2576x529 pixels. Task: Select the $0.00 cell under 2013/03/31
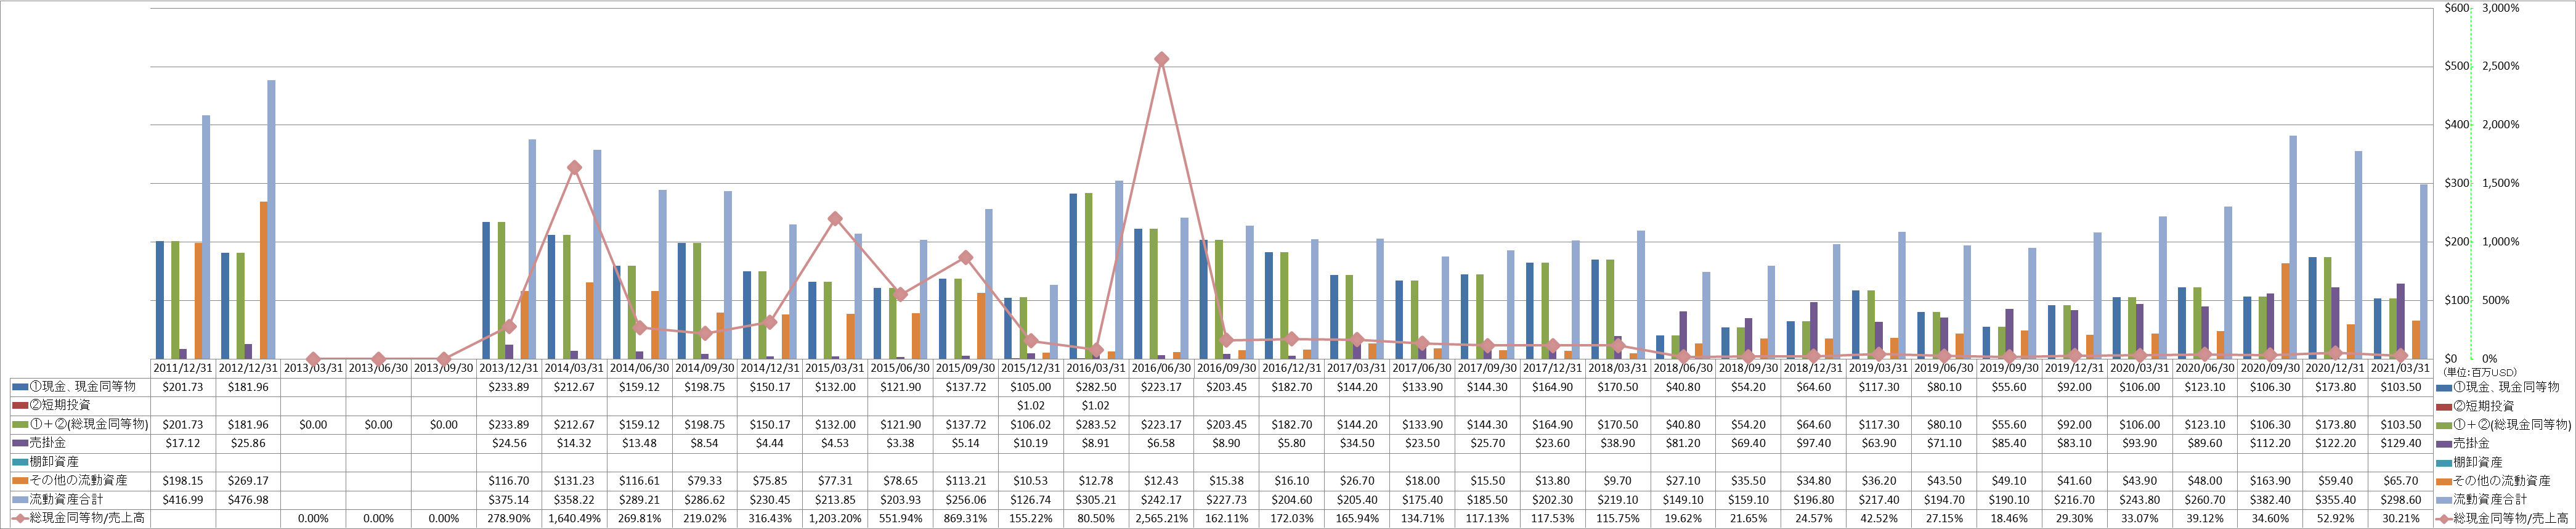[x=313, y=425]
